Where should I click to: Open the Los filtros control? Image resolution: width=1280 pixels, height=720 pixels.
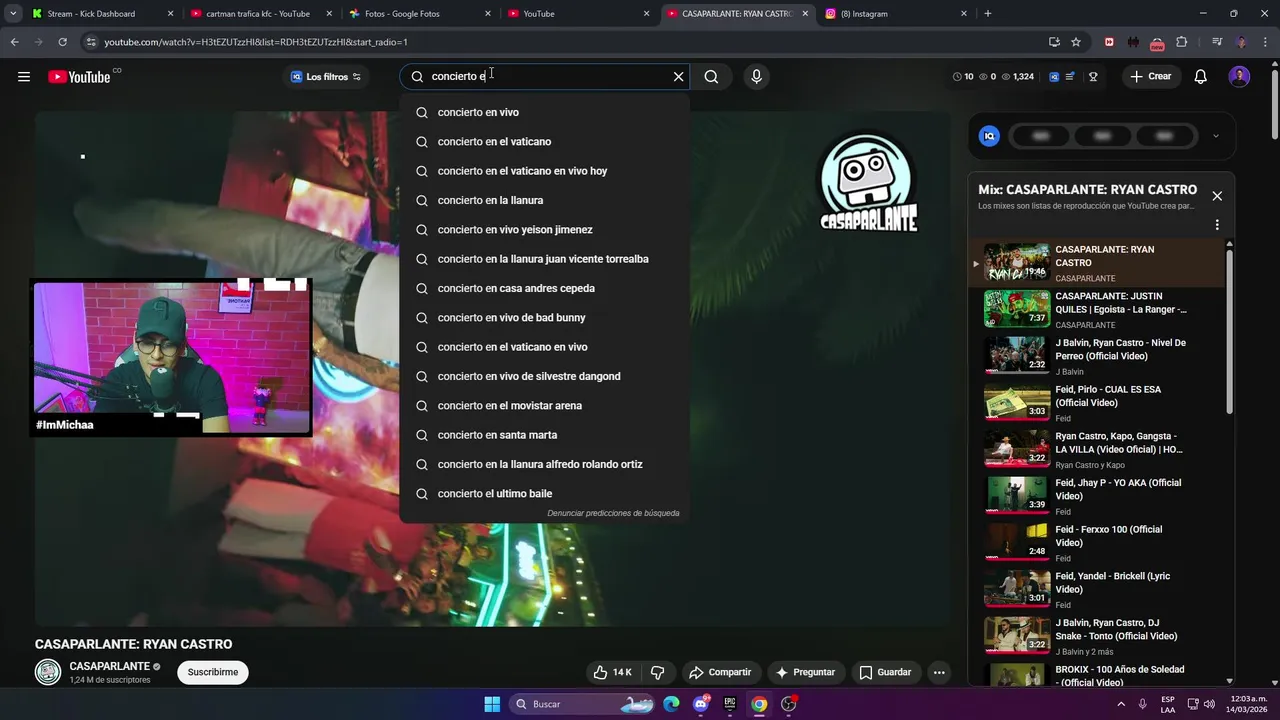point(326,77)
